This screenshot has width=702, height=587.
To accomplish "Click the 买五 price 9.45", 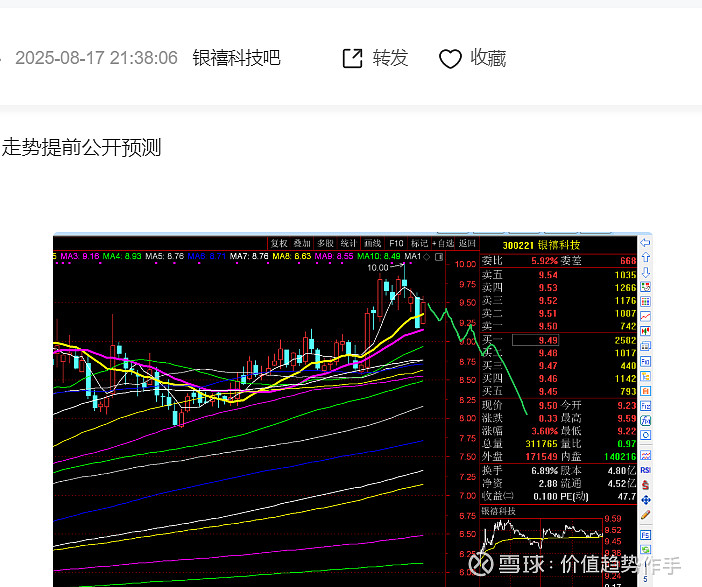I will [548, 392].
